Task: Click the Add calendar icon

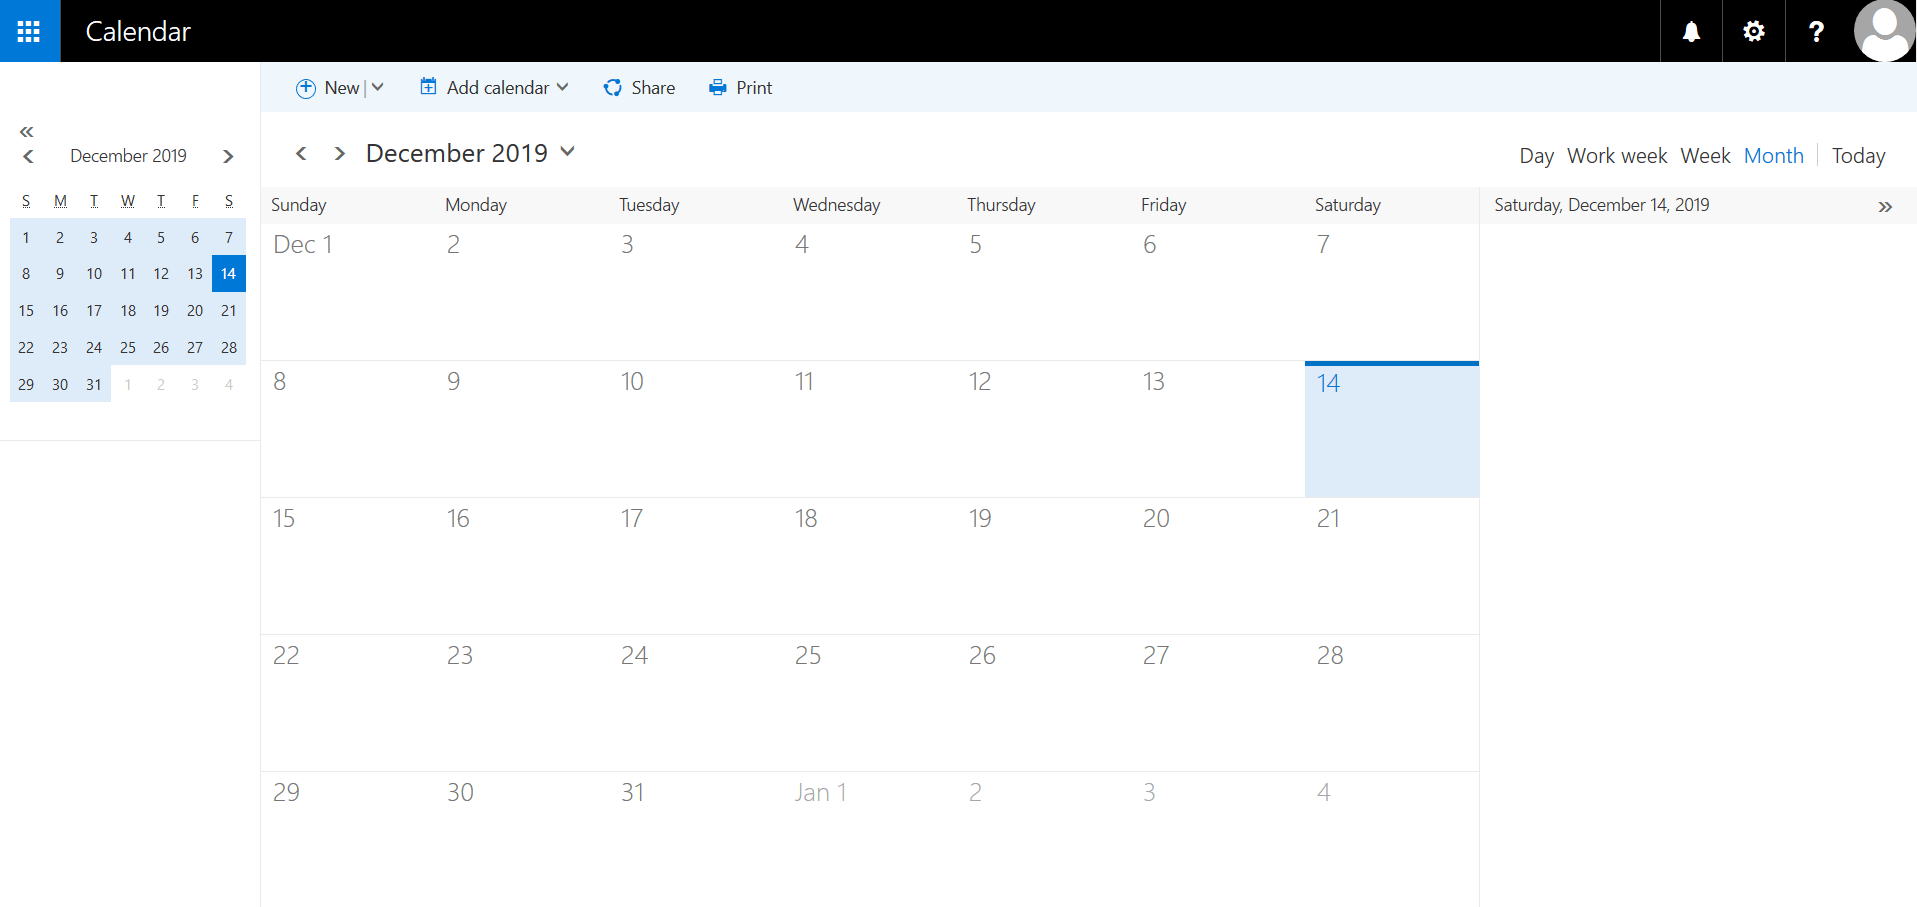Action: tap(428, 87)
